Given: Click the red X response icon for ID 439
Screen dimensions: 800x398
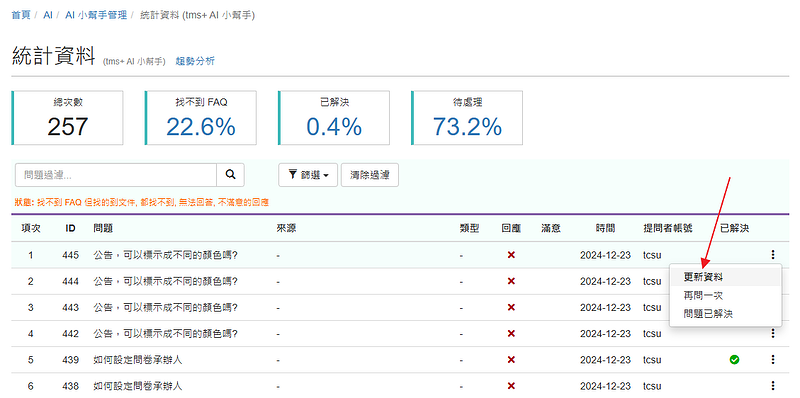Looking at the screenshot, I should [x=511, y=360].
